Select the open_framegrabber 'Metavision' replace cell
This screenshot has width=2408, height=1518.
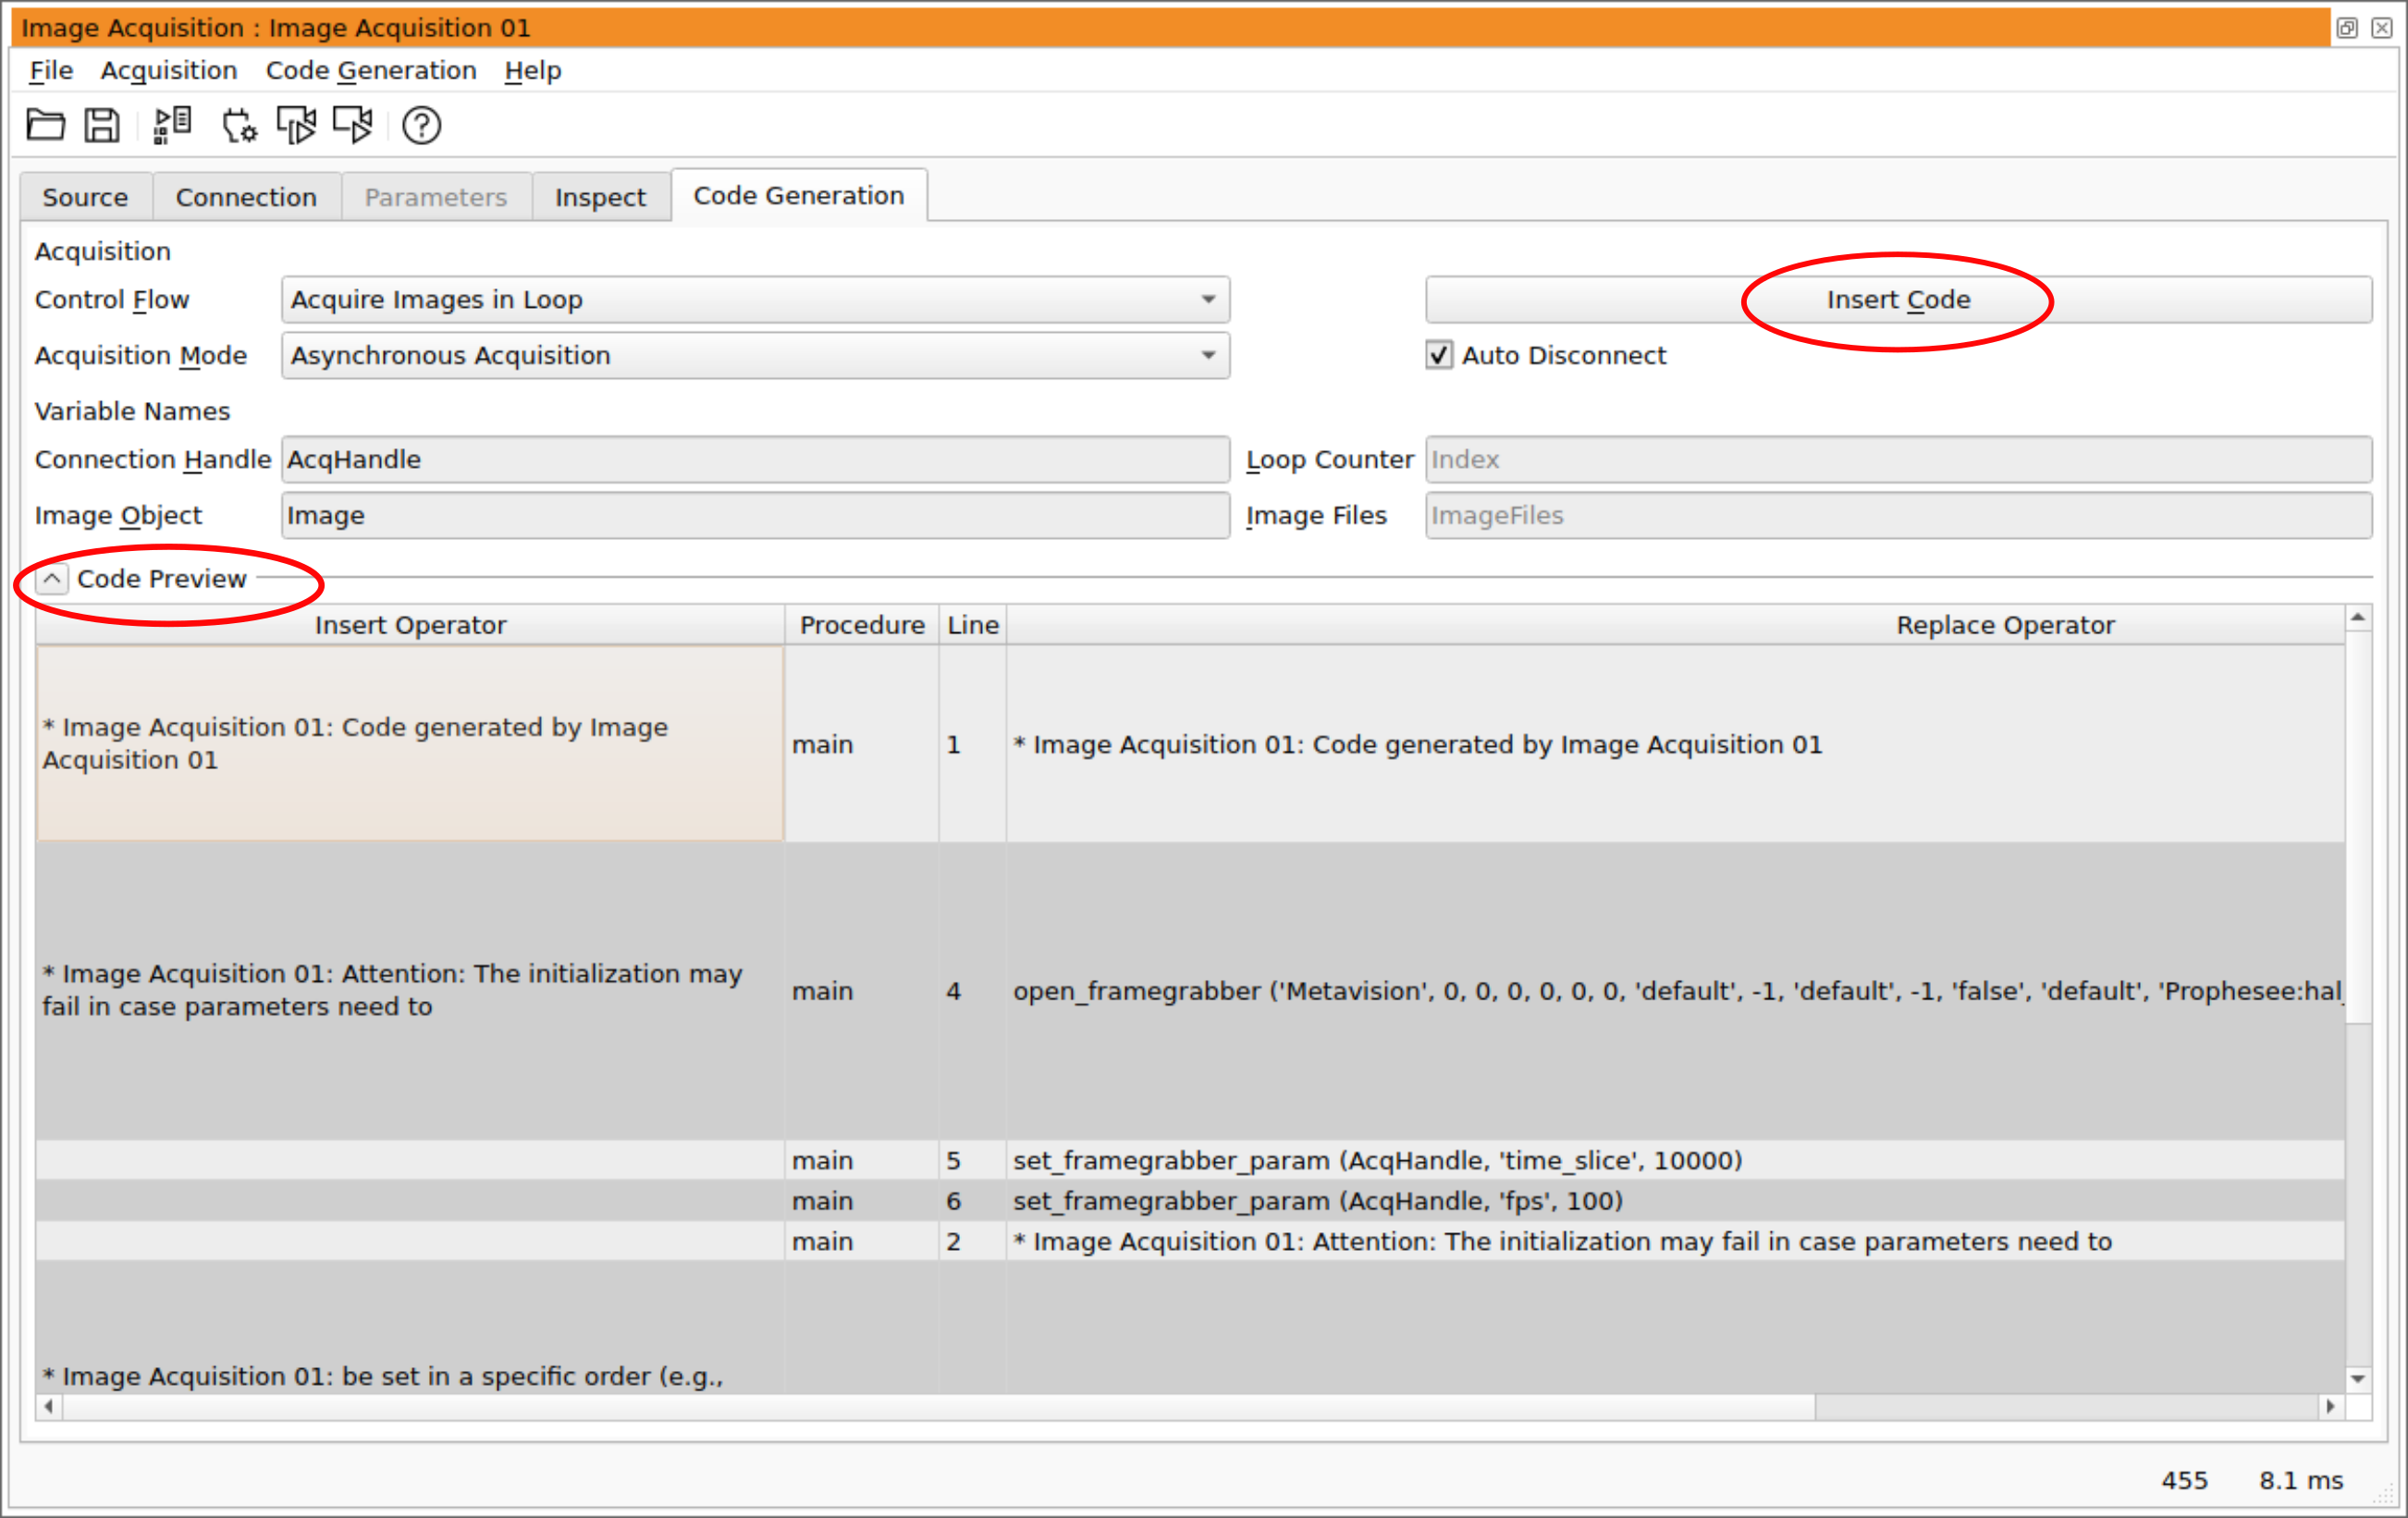click(1675, 990)
